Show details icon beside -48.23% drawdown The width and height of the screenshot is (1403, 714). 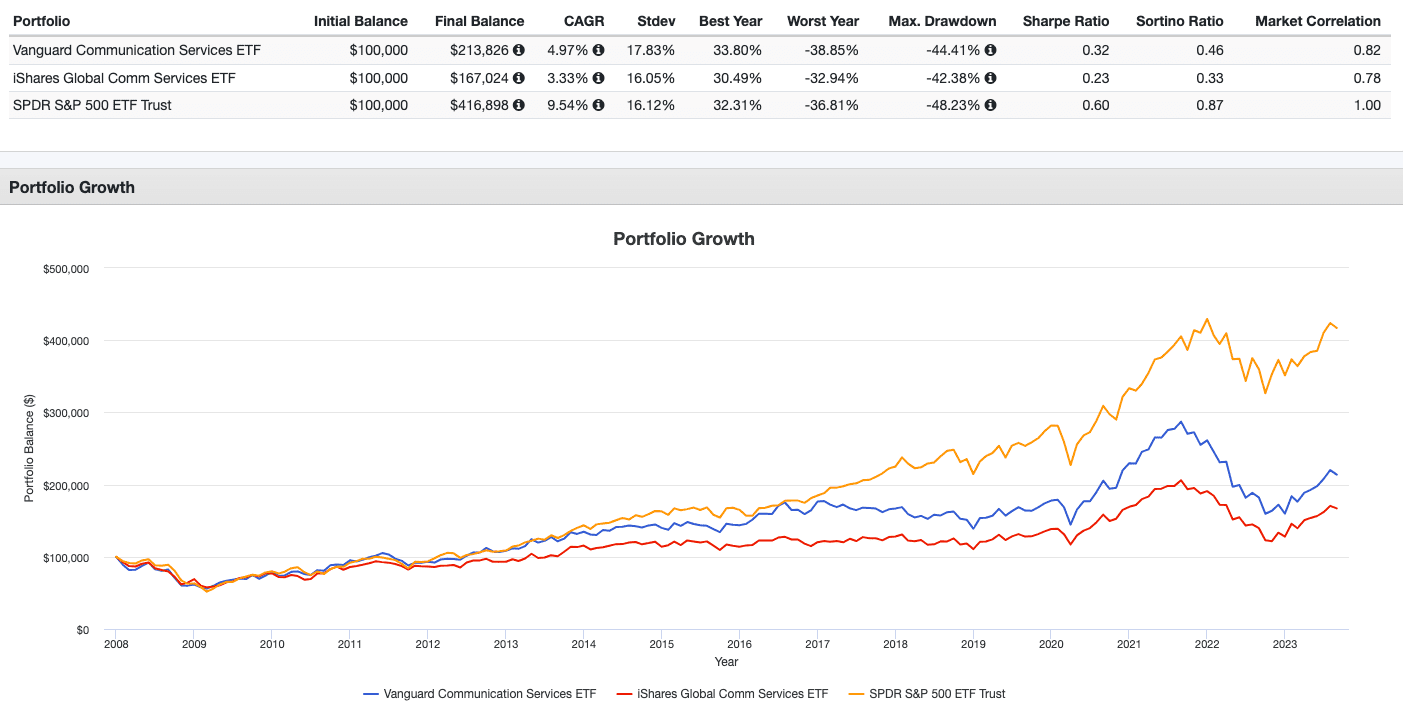click(990, 105)
